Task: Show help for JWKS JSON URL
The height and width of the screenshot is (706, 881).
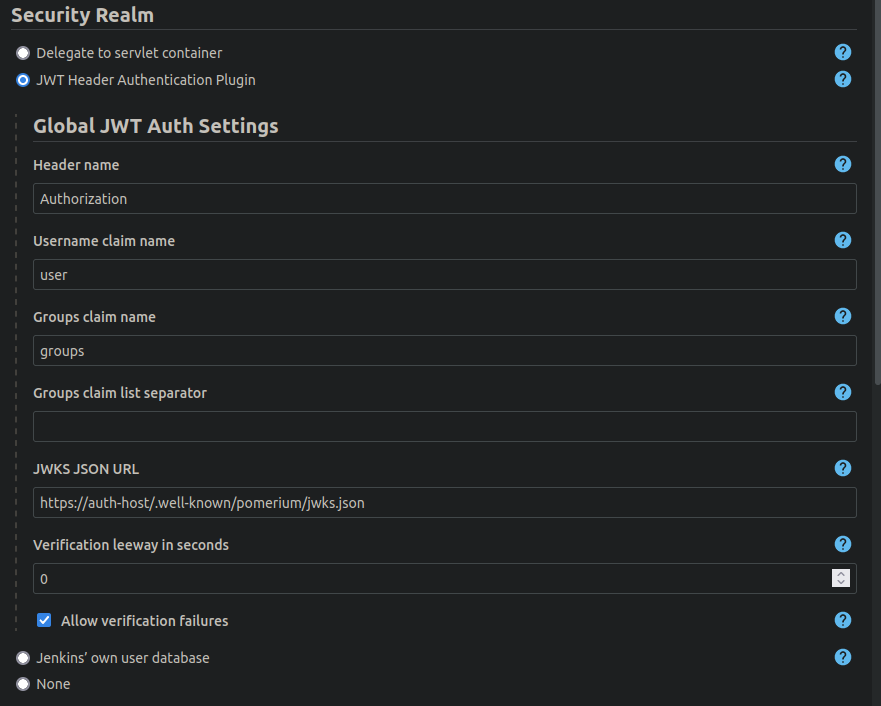Action: [842, 468]
